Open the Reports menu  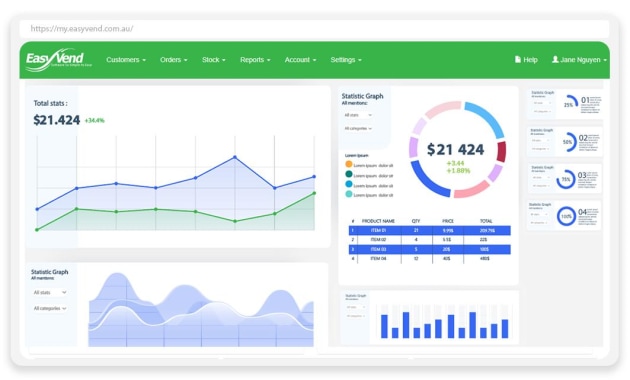[255, 60]
